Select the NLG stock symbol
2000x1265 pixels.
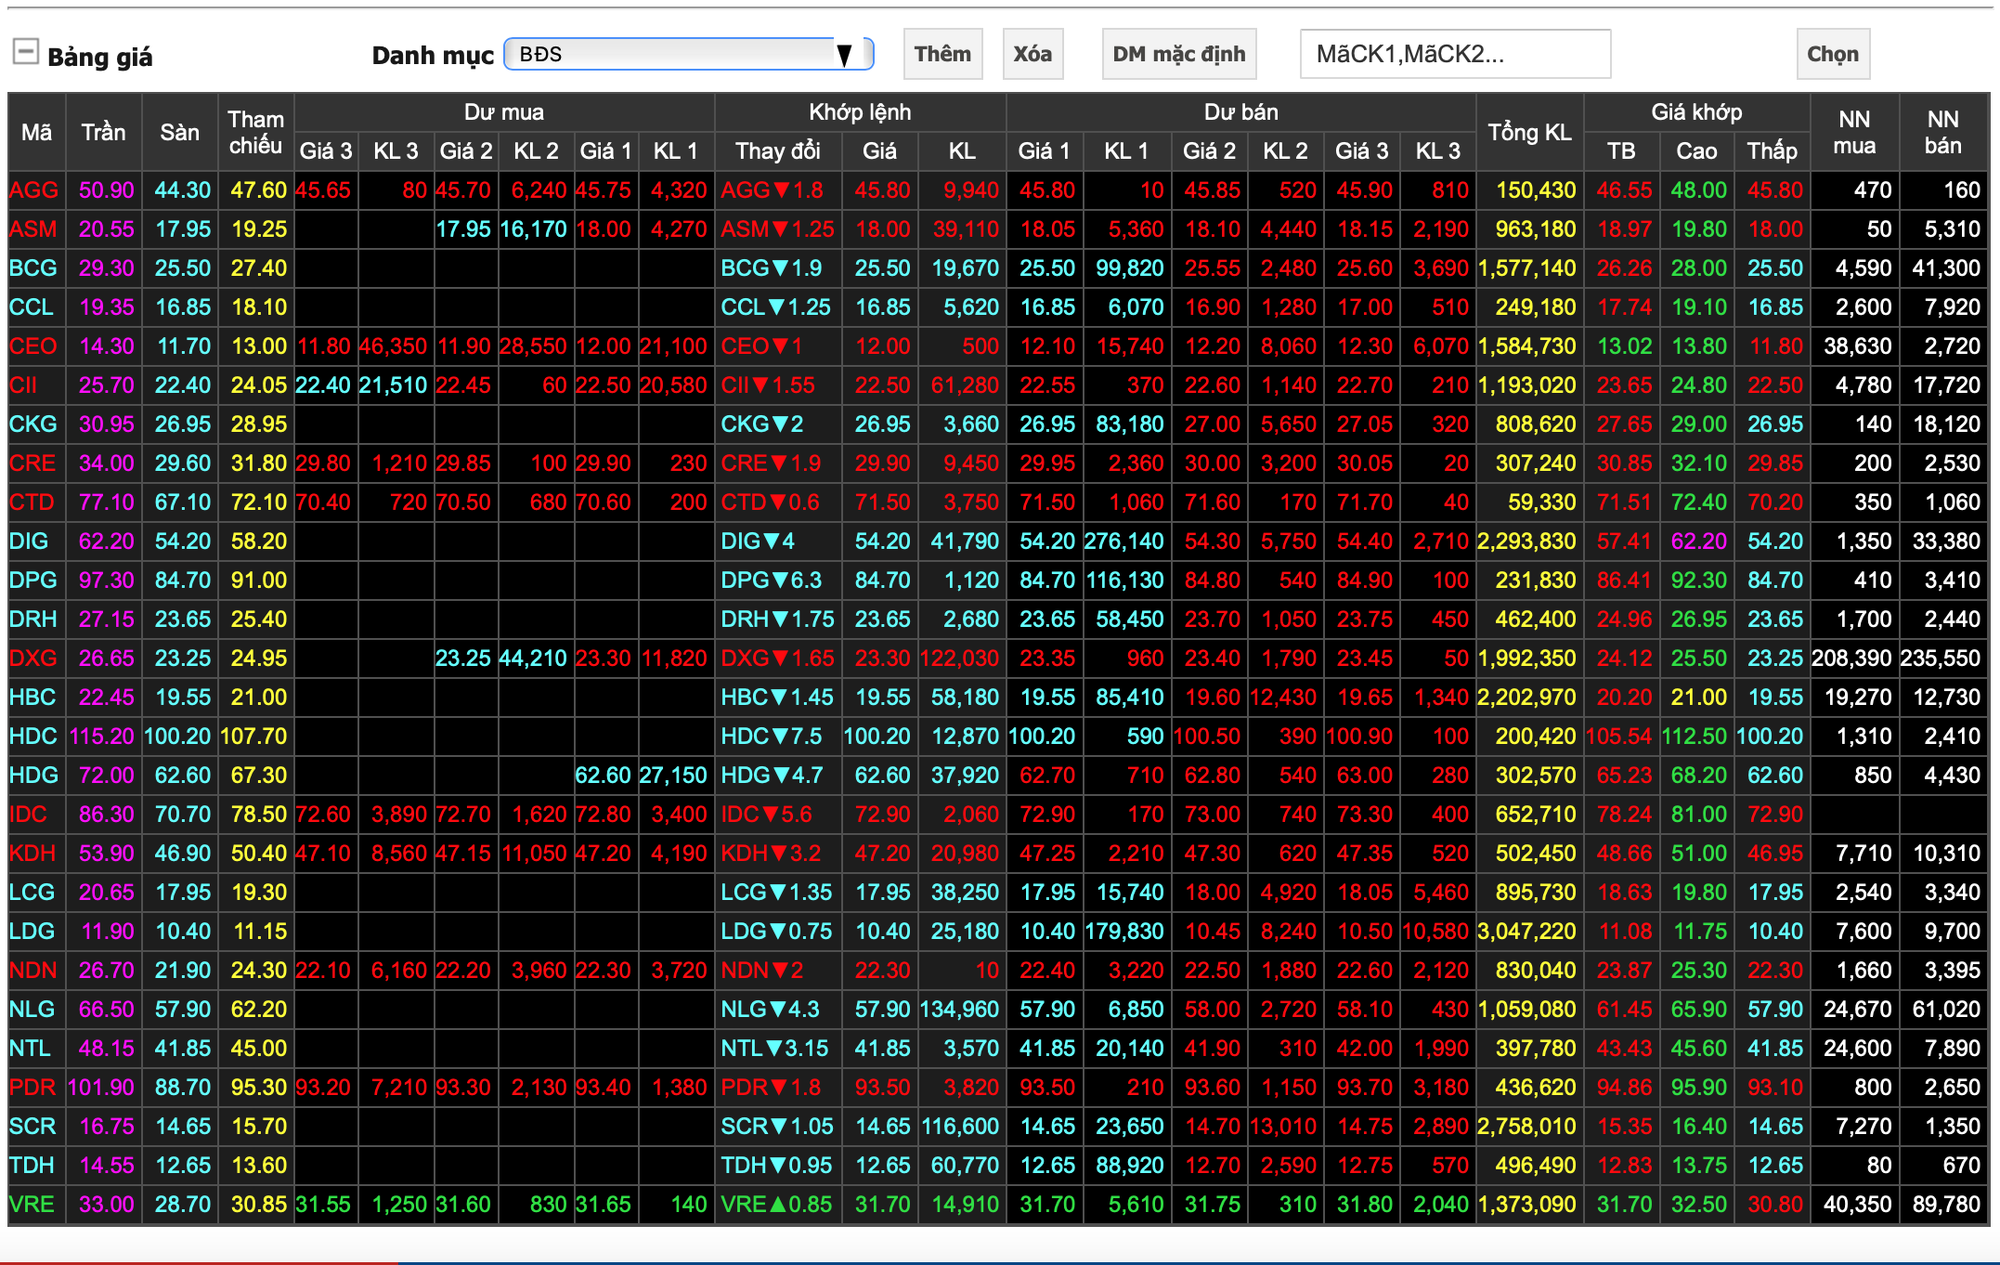[x=32, y=1009]
